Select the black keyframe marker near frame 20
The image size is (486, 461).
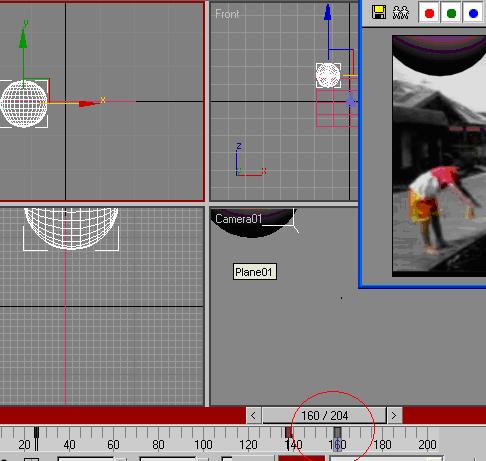tap(36, 433)
